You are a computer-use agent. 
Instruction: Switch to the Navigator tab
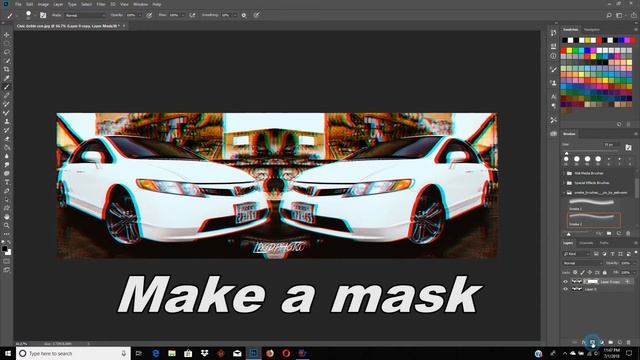click(x=591, y=30)
